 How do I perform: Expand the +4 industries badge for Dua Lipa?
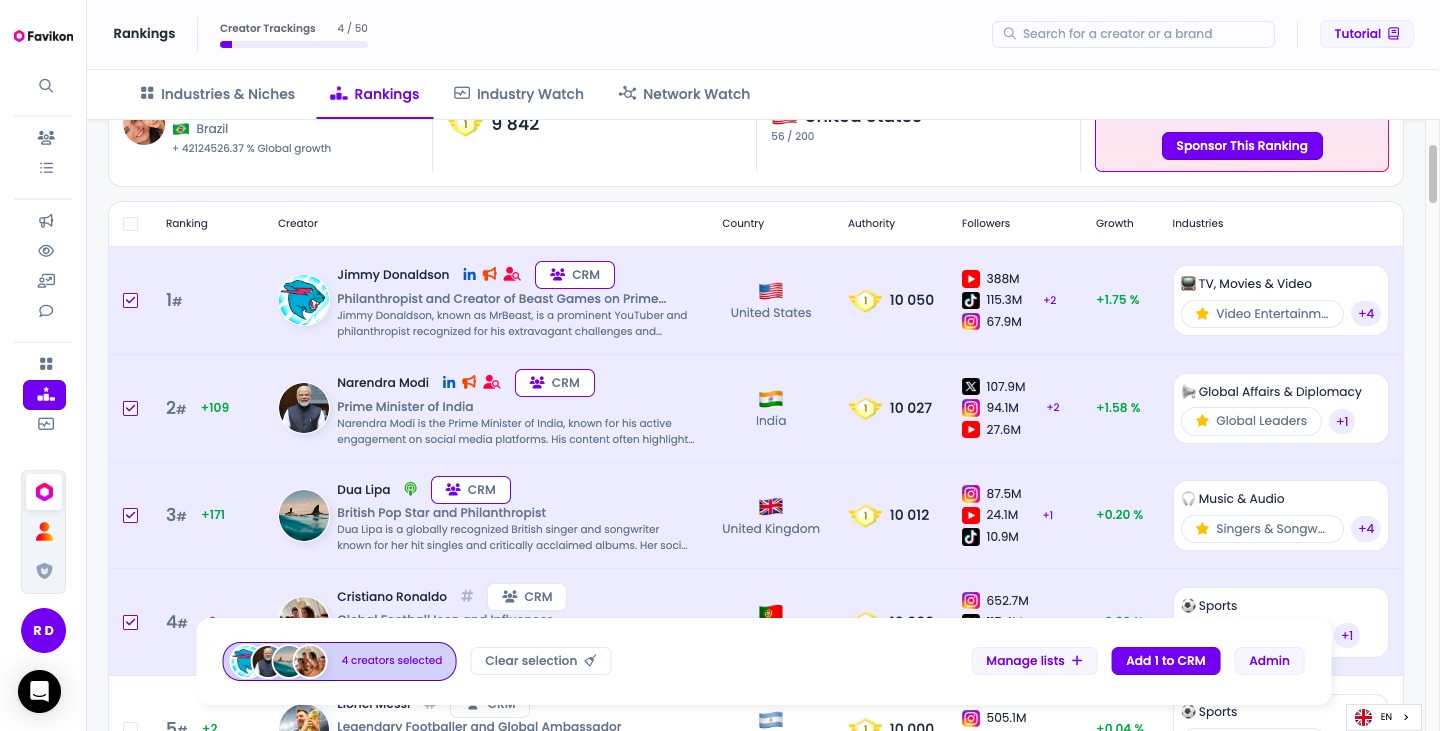click(1366, 528)
